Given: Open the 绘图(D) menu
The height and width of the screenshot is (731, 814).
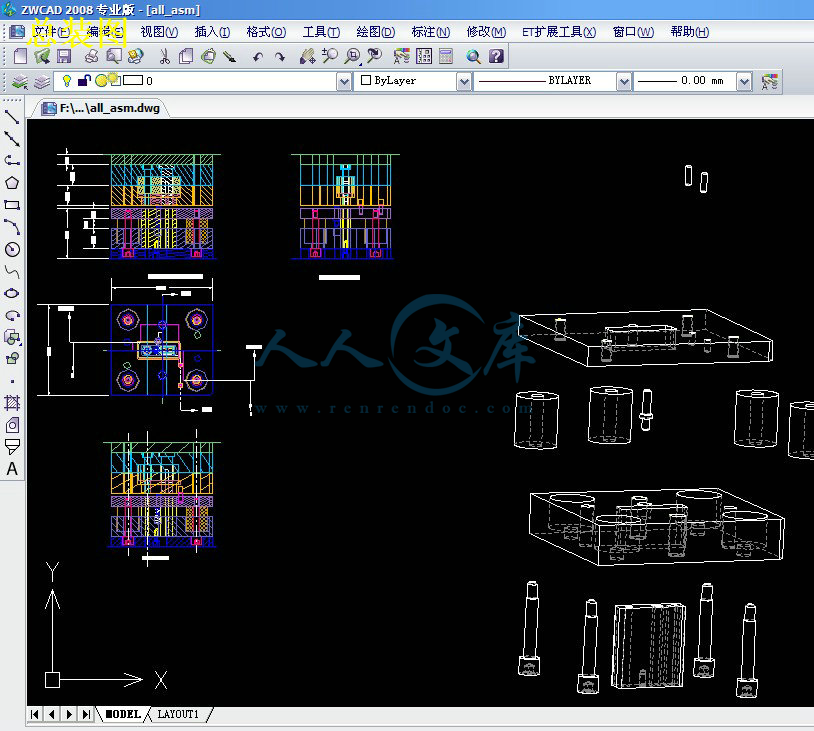Looking at the screenshot, I should pyautogui.click(x=375, y=32).
